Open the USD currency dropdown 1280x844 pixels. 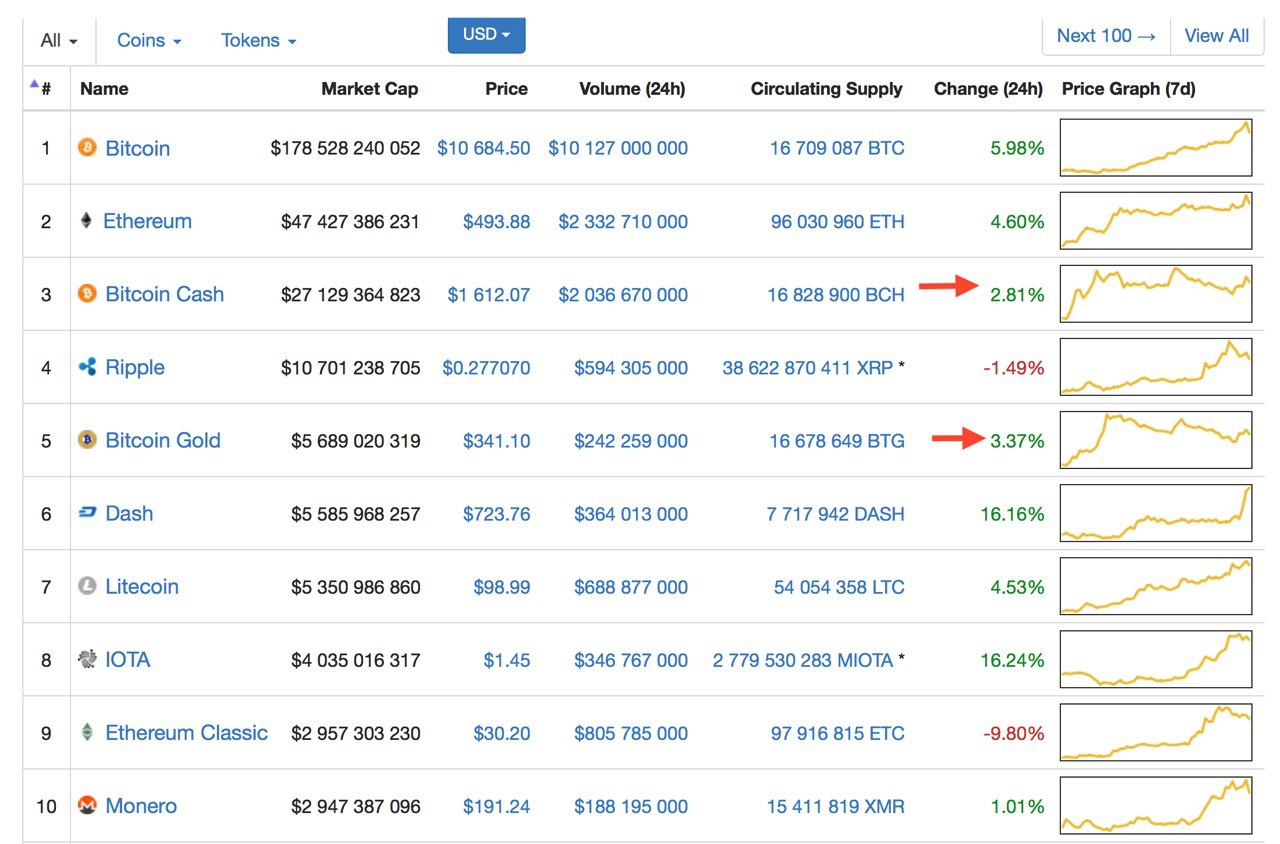click(487, 35)
